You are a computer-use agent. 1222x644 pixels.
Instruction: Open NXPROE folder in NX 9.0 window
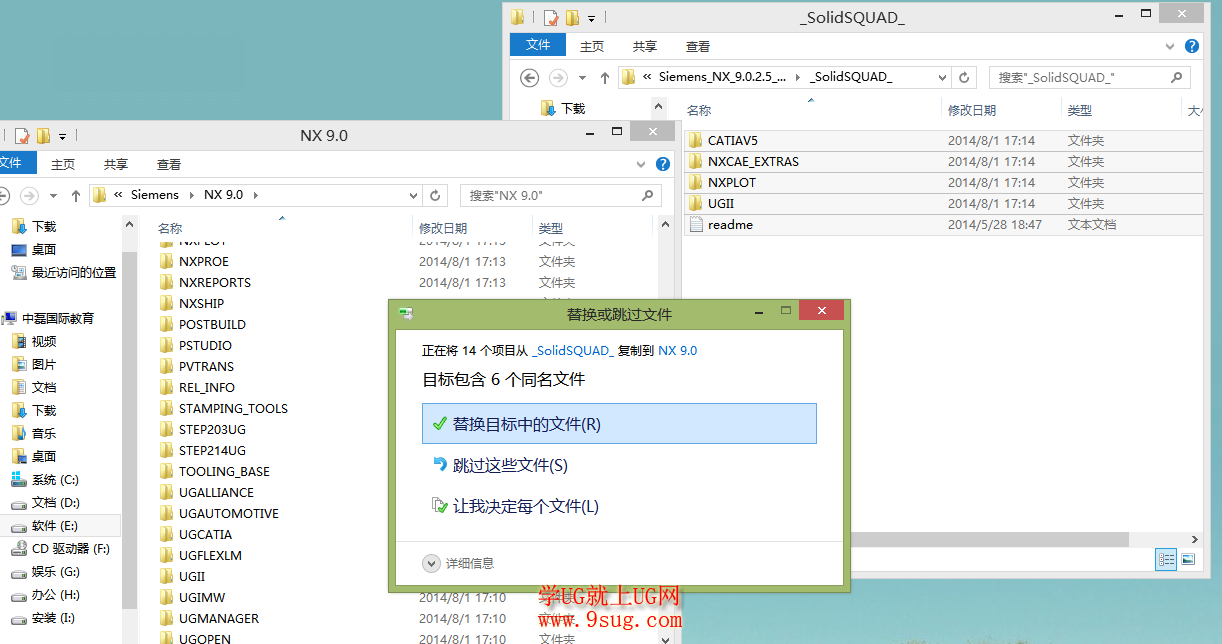click(204, 262)
